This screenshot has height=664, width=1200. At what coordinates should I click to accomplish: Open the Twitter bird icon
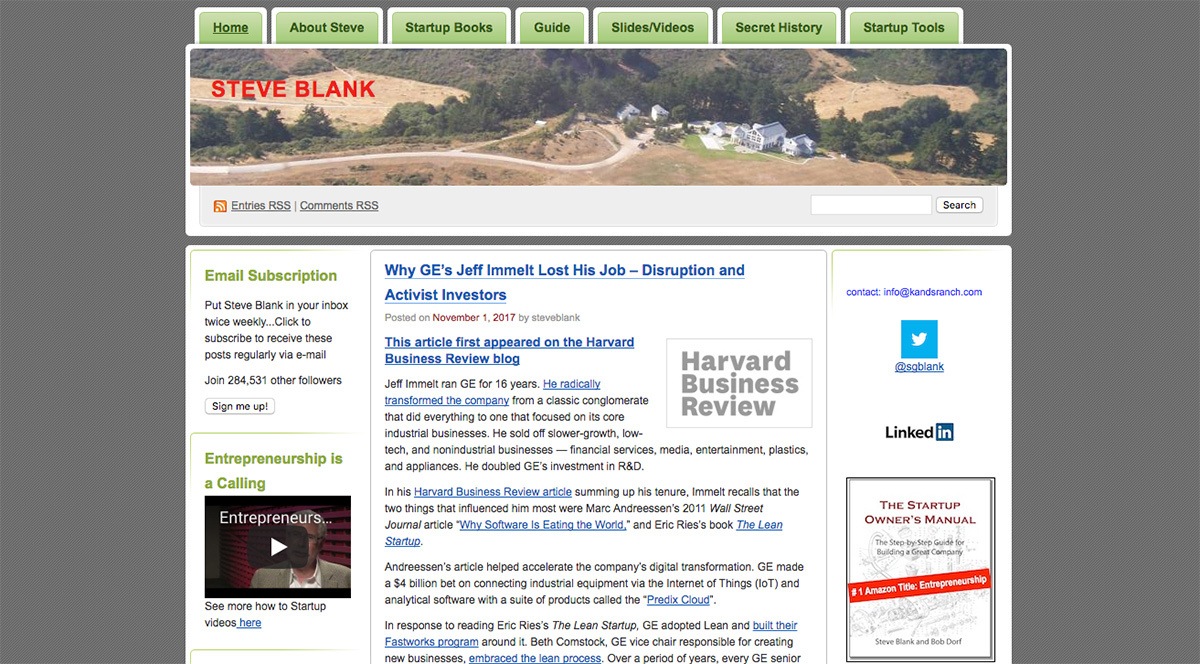pyautogui.click(x=919, y=339)
